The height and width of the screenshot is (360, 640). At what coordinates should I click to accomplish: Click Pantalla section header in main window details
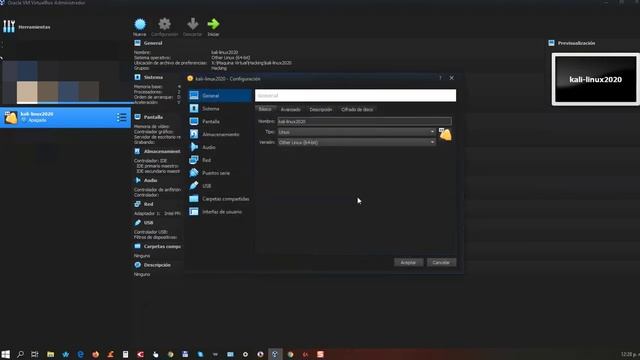(x=149, y=117)
